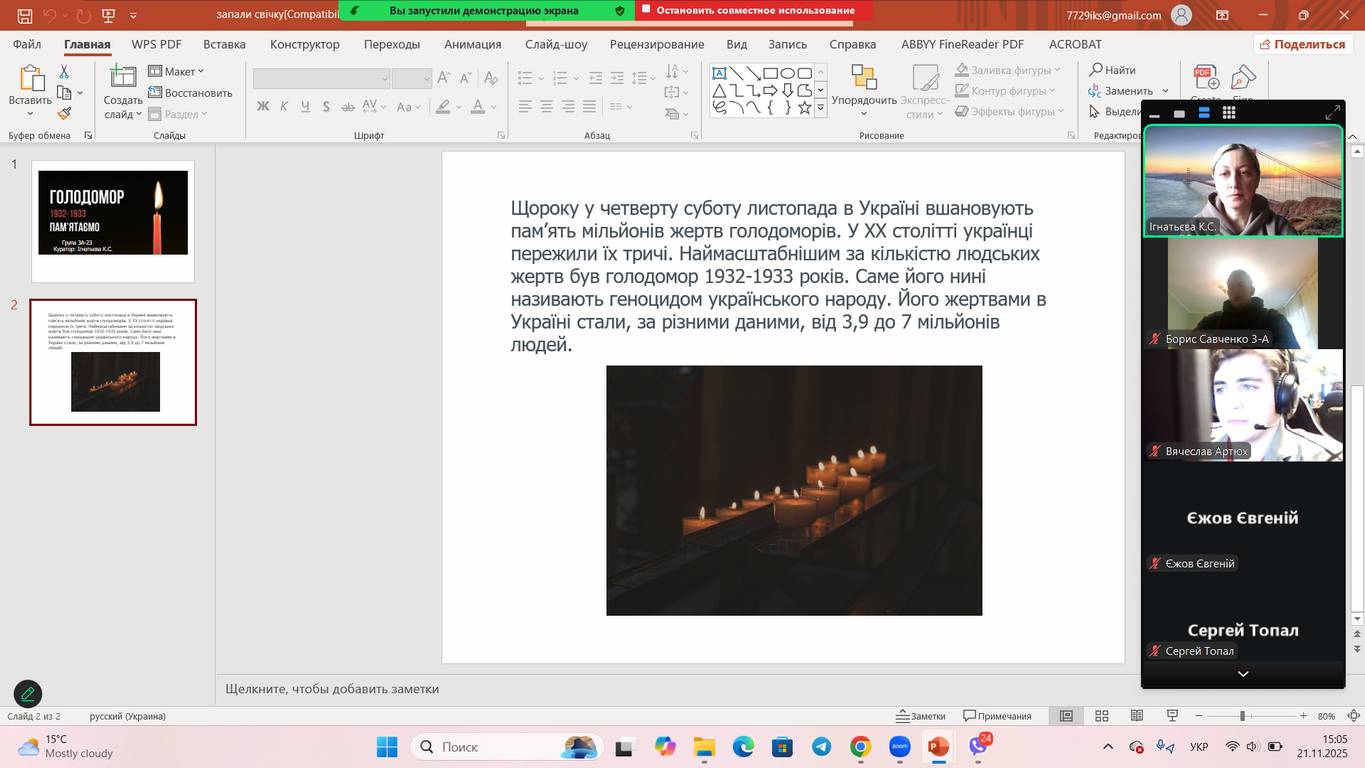Switch to Reading view in status bar
This screenshot has width=1365, height=768.
tap(1136, 716)
